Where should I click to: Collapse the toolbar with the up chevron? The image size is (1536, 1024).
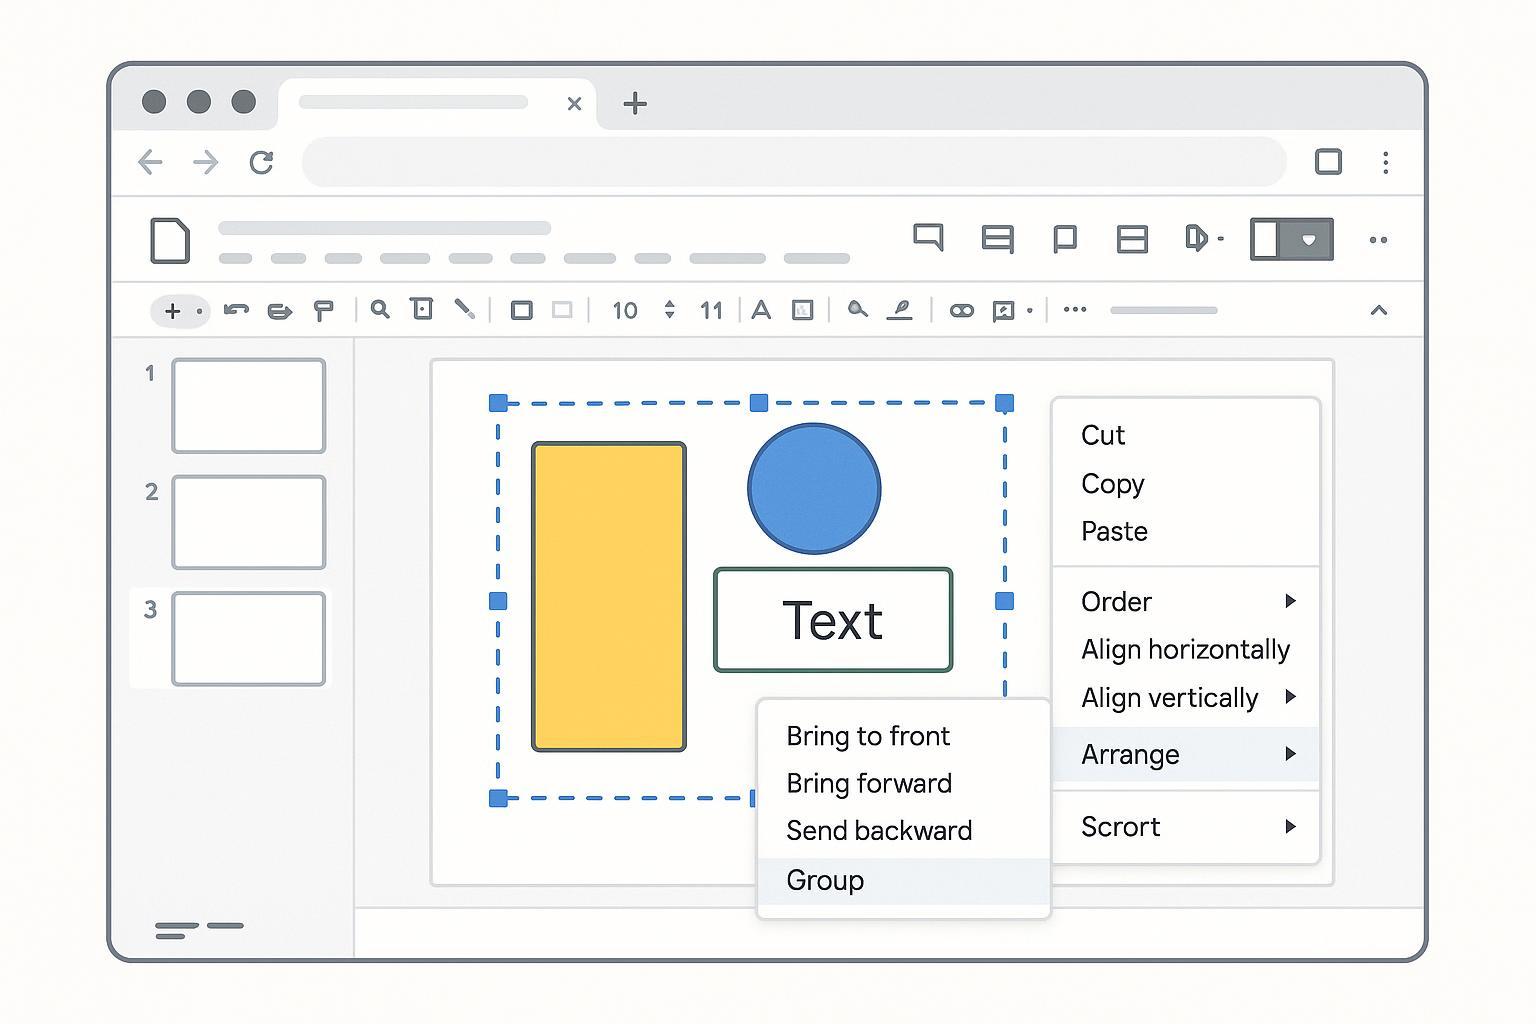click(x=1378, y=310)
